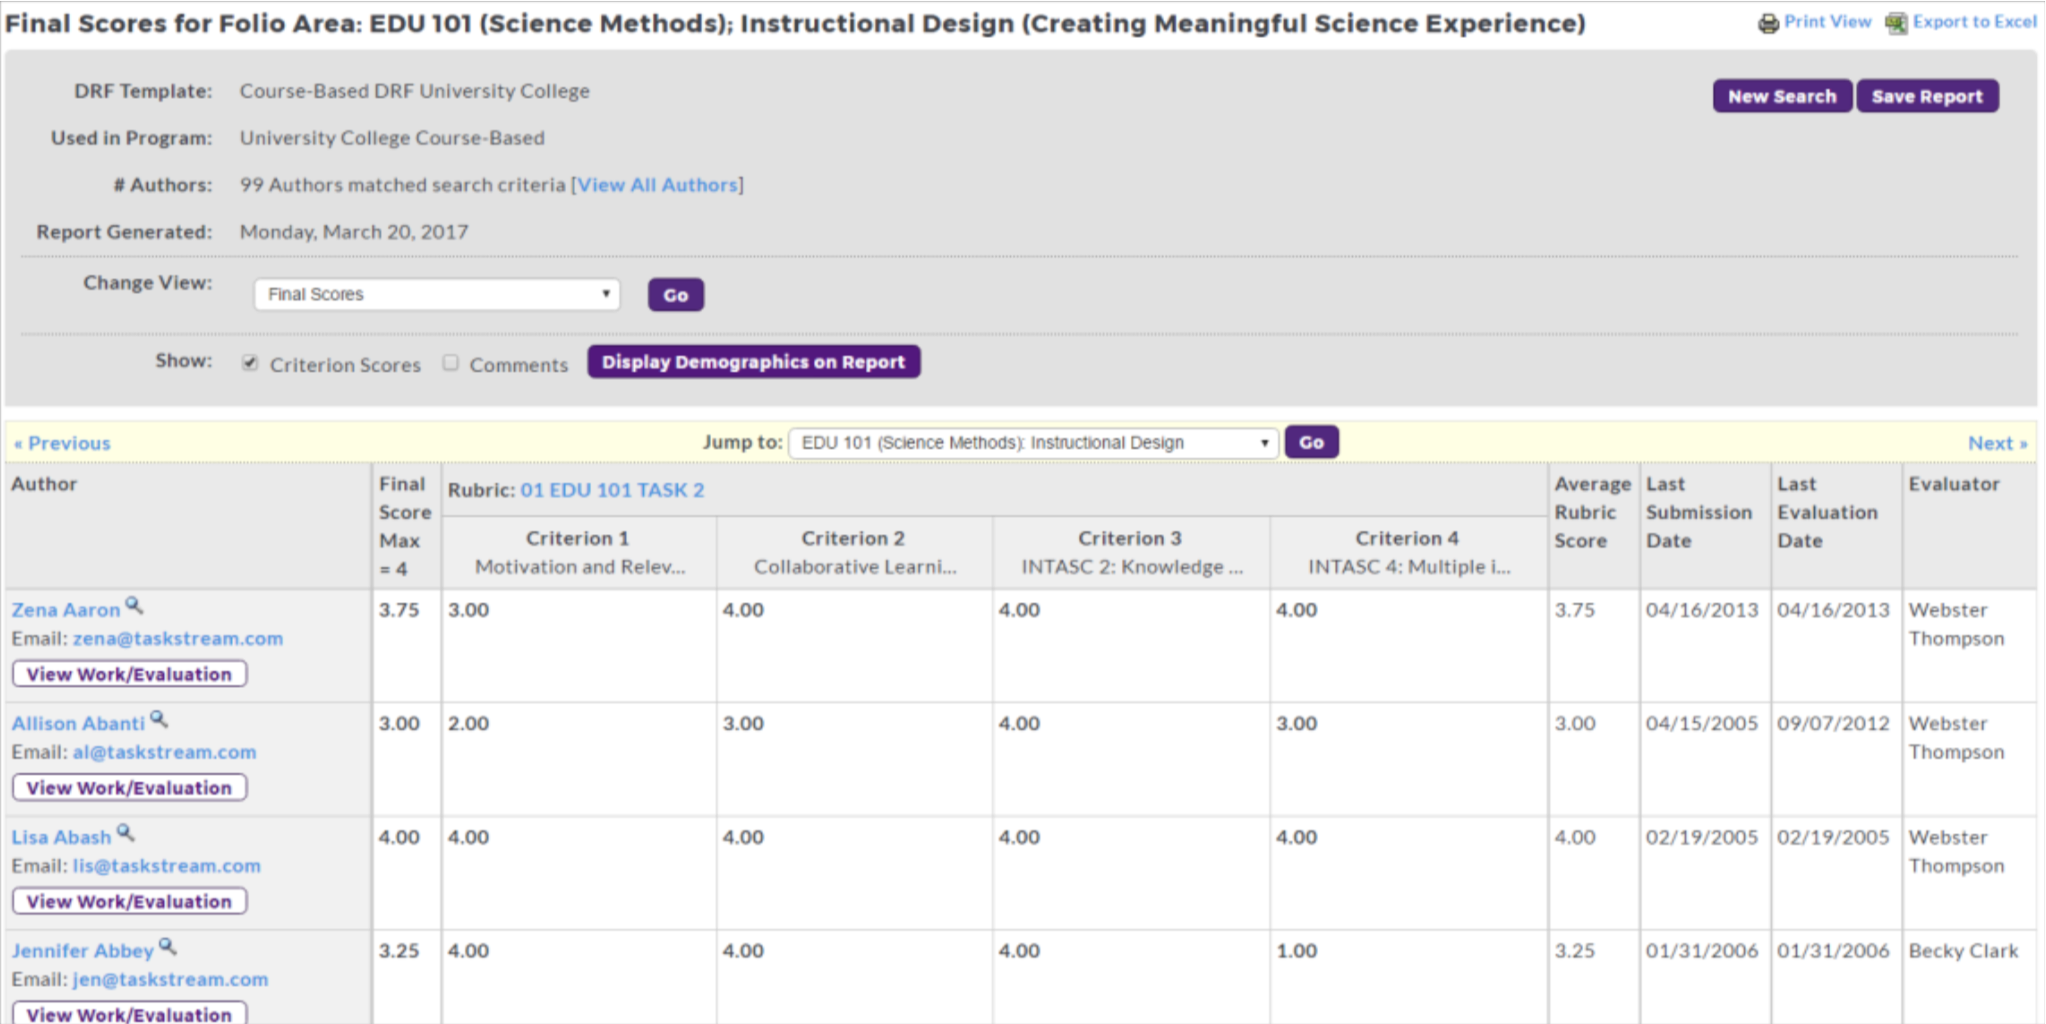Select Allison Abanti's evaluation date 09/07/2012
This screenshot has height=1024, width=2046.
(1833, 723)
